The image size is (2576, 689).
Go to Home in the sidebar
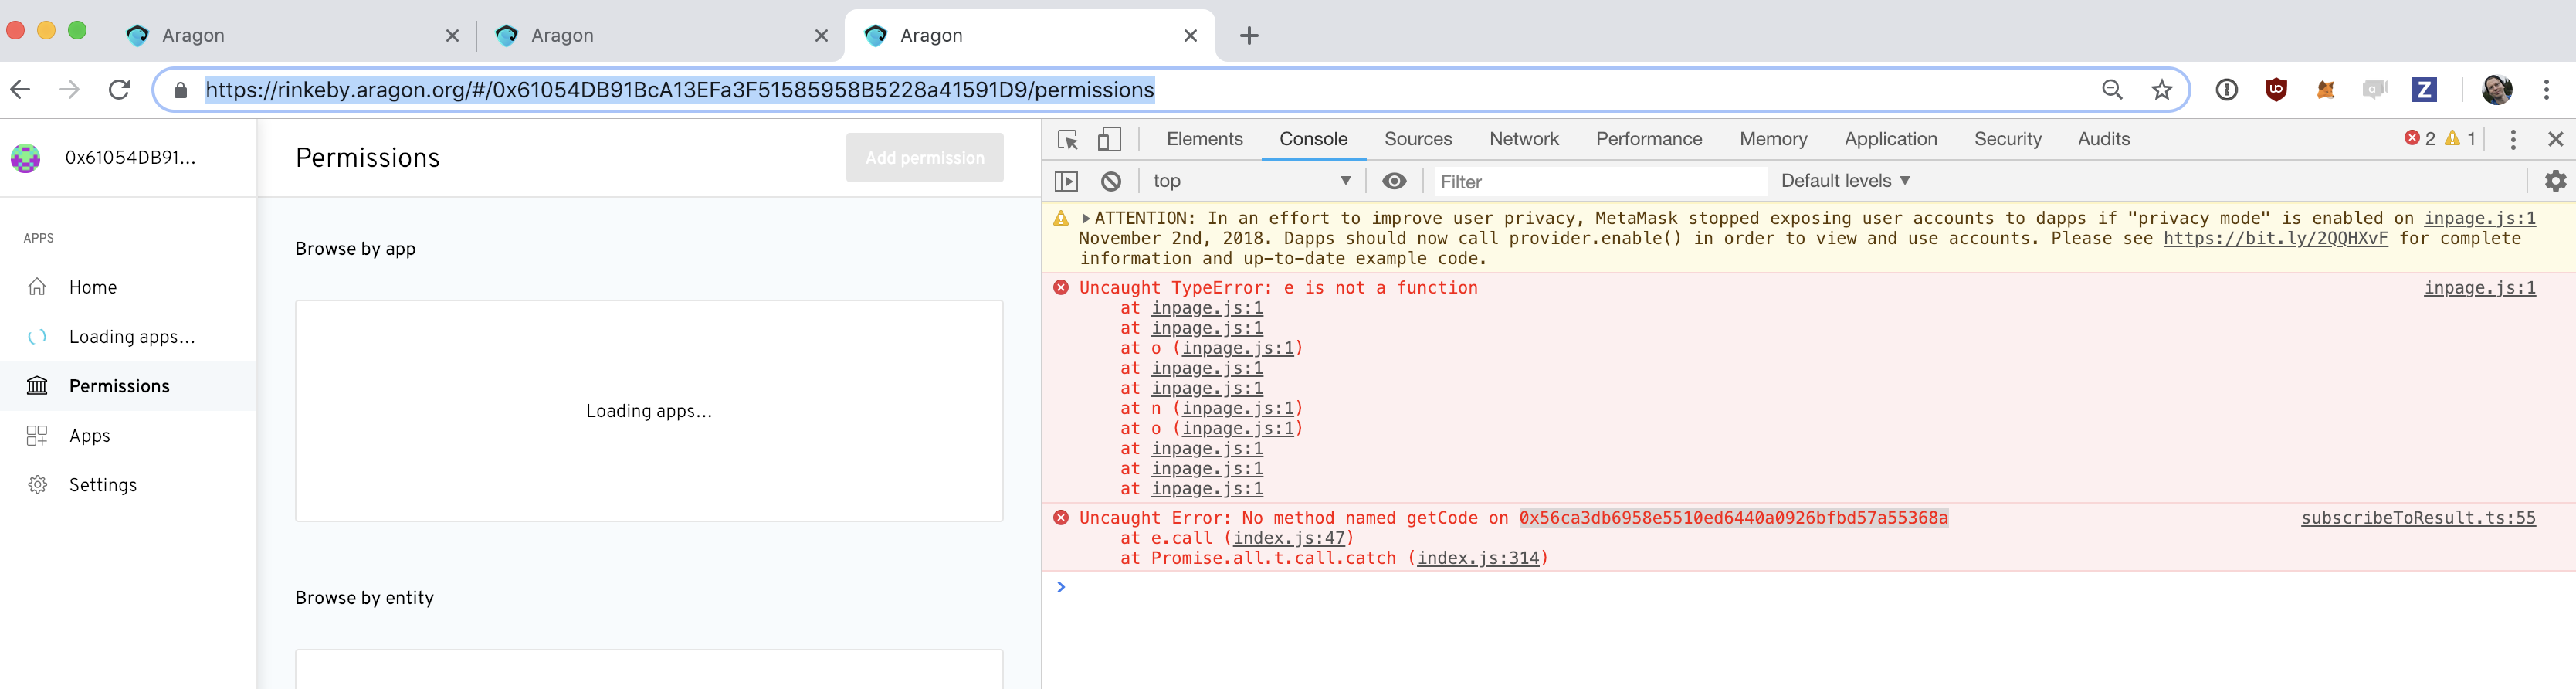128,287
